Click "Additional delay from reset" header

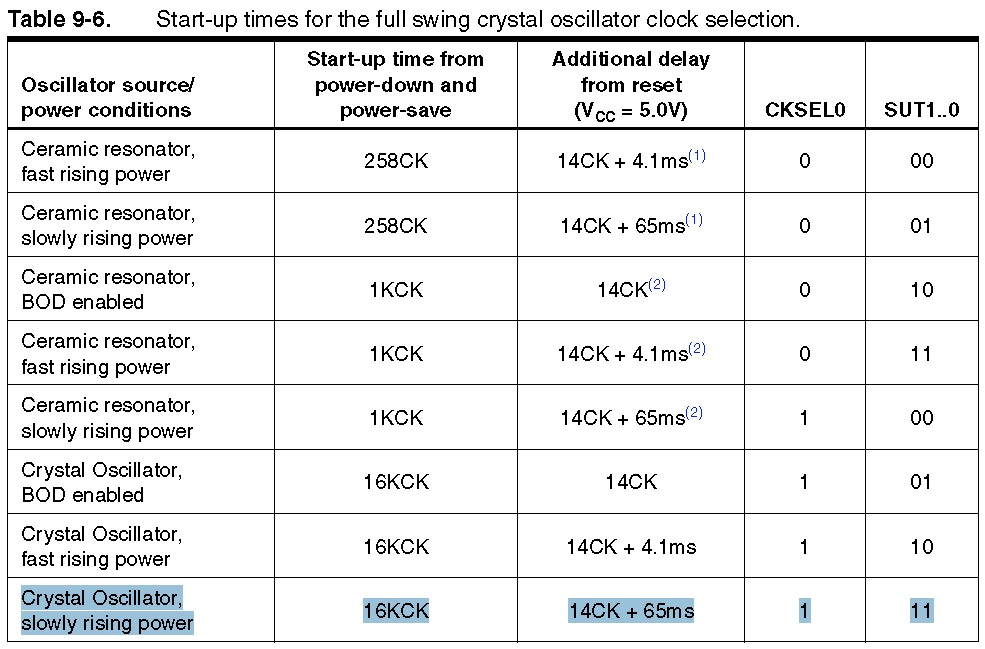[x=630, y=85]
